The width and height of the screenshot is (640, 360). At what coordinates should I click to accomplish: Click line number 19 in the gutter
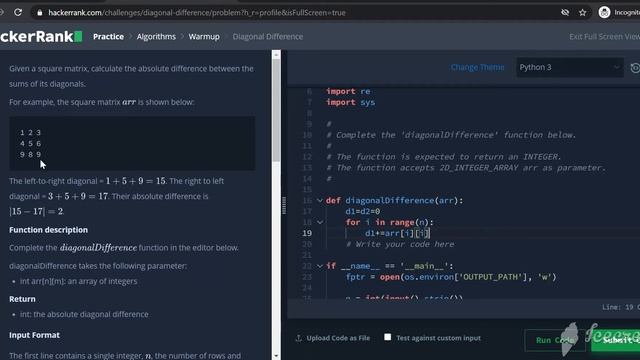coord(307,233)
